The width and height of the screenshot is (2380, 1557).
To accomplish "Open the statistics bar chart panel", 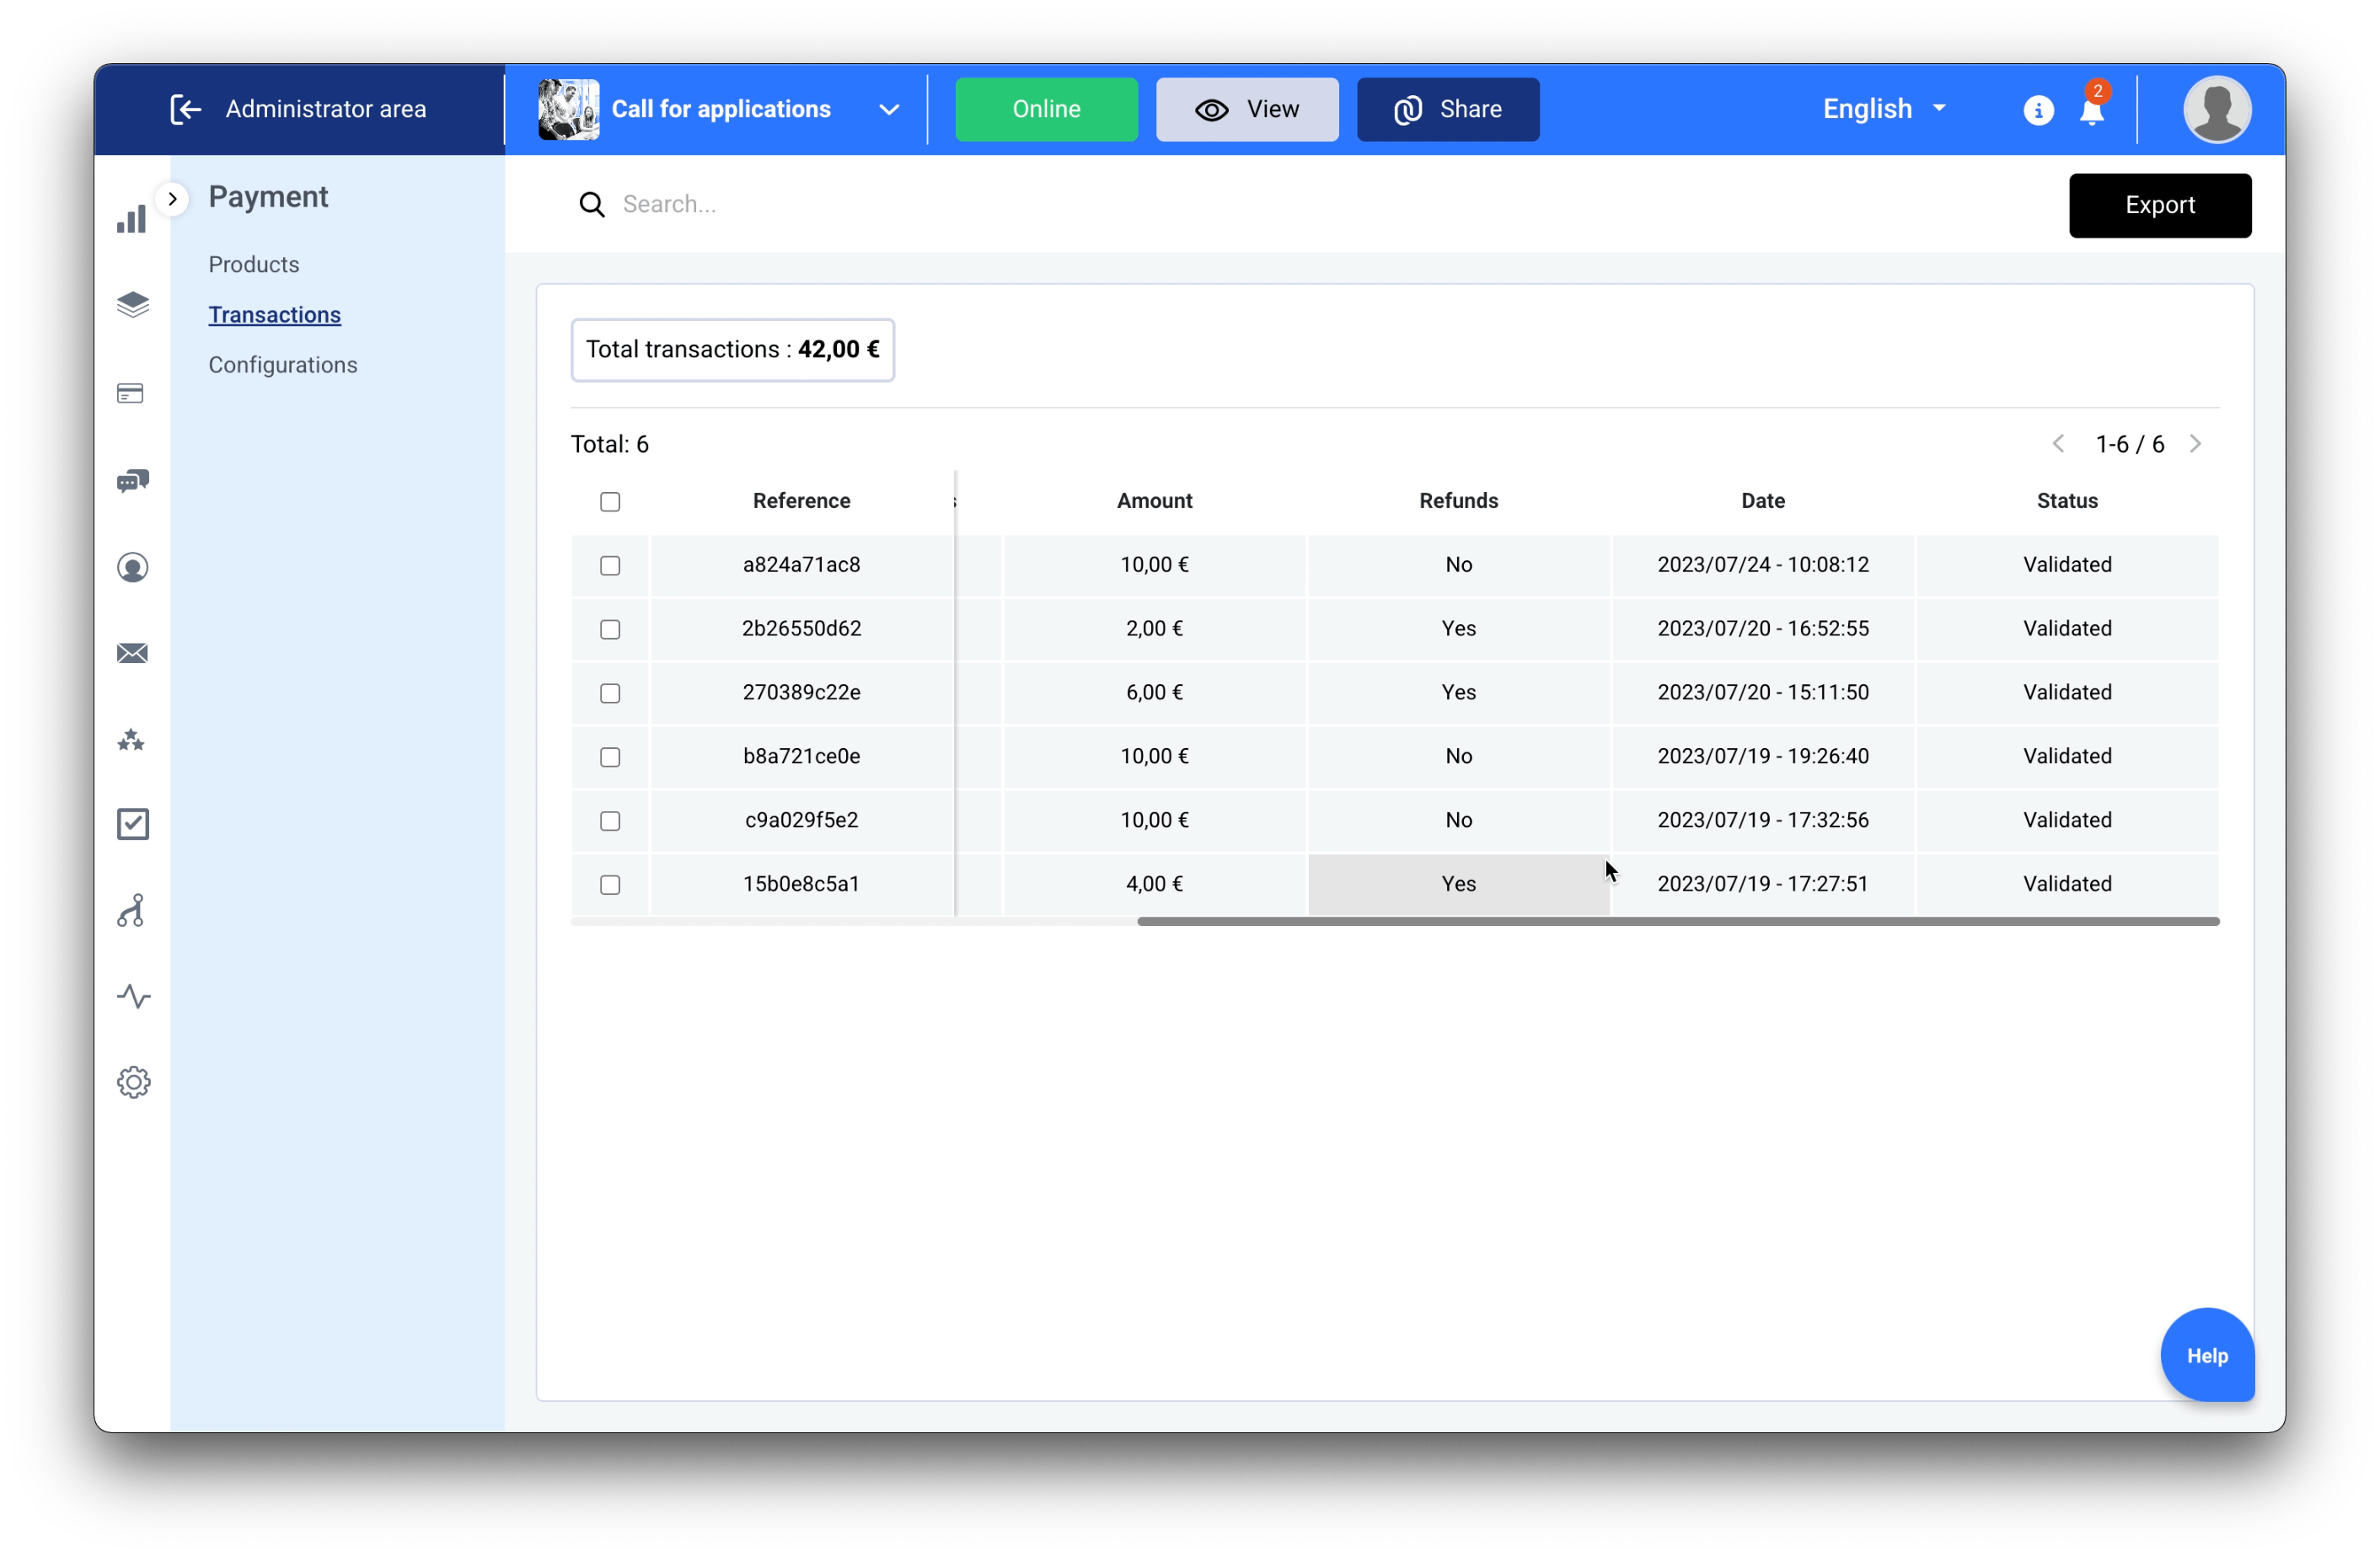I will click(133, 219).
